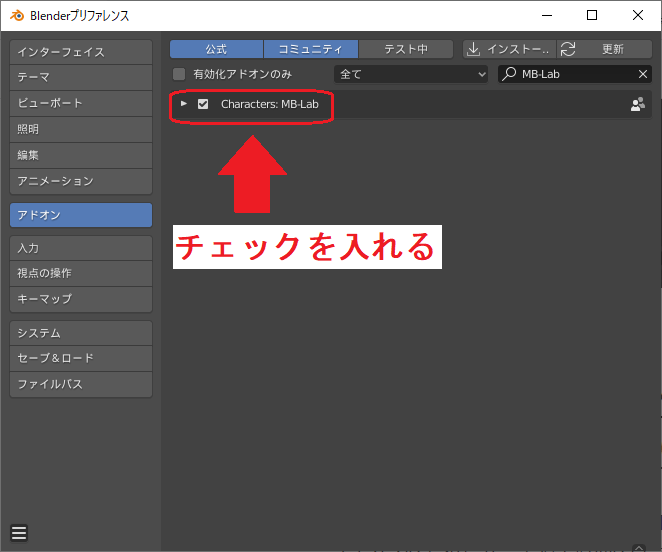Toggle the 公式 support level filter
Screen dimensions: 662x552
(217, 49)
